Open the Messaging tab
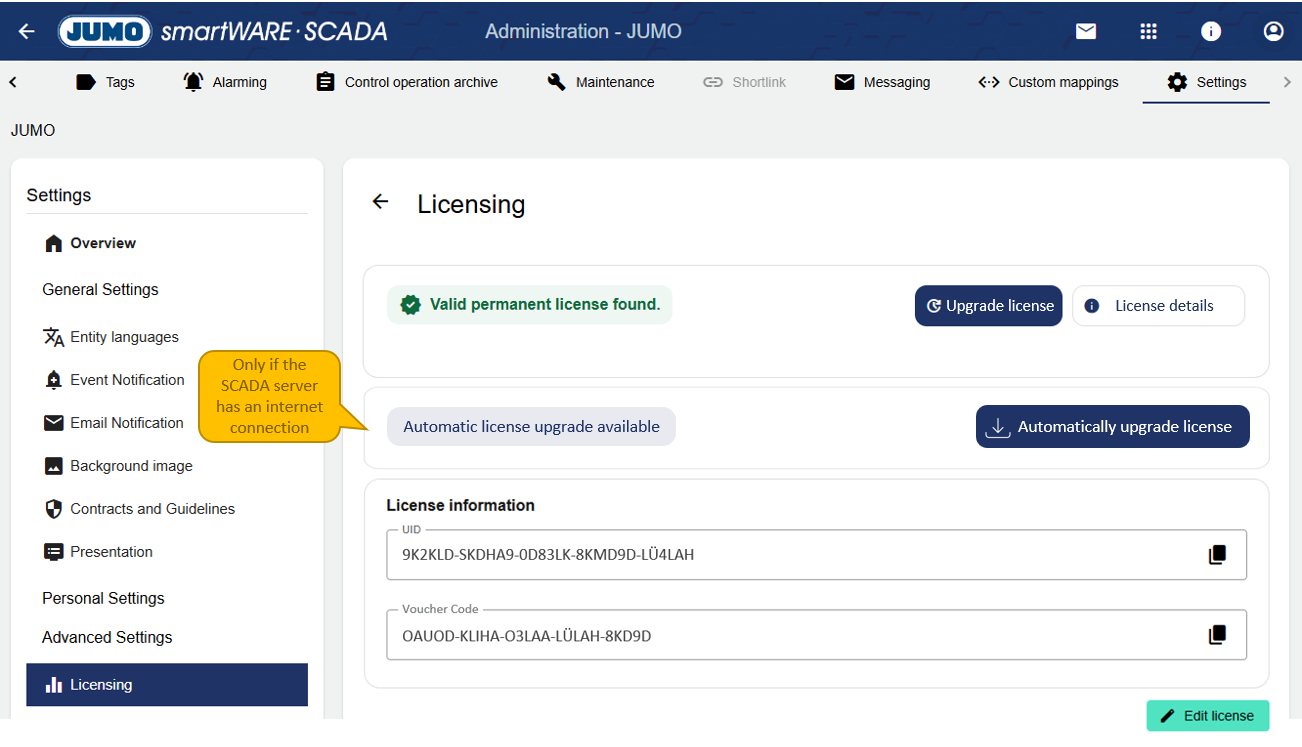Image resolution: width=1302 pixels, height=747 pixels. click(882, 82)
